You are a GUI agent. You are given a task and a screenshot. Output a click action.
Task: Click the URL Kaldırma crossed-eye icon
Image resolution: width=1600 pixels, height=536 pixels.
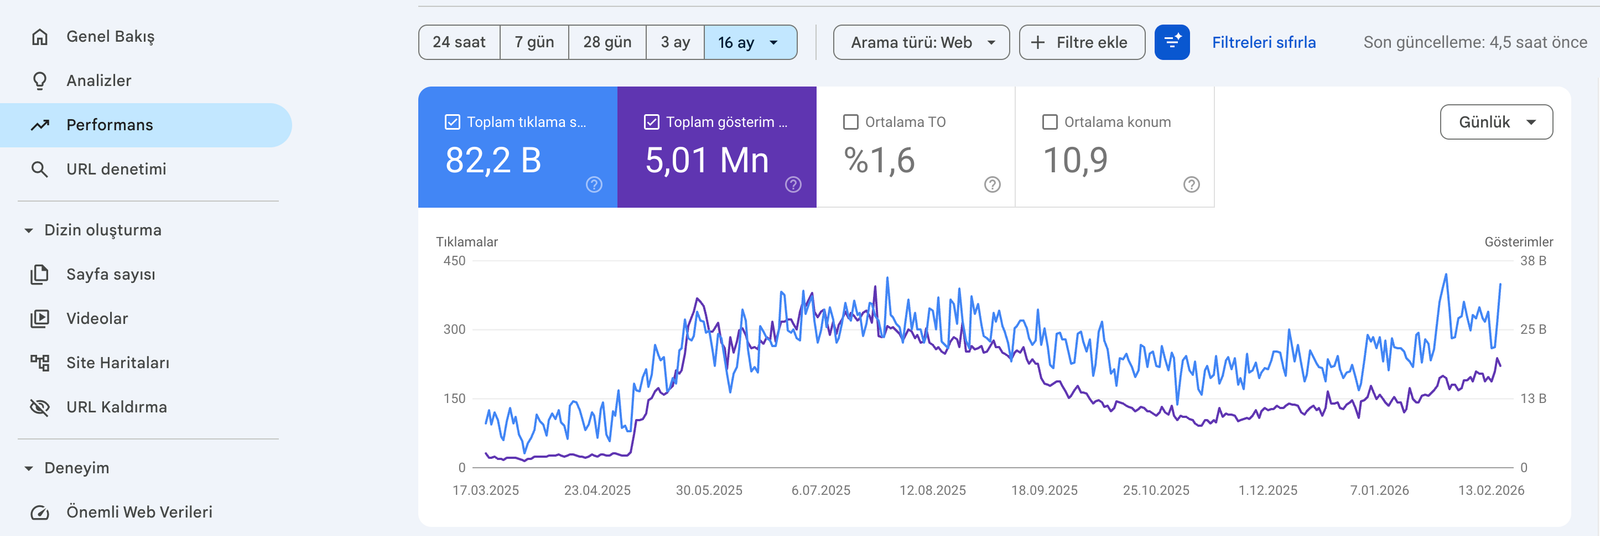[40, 407]
